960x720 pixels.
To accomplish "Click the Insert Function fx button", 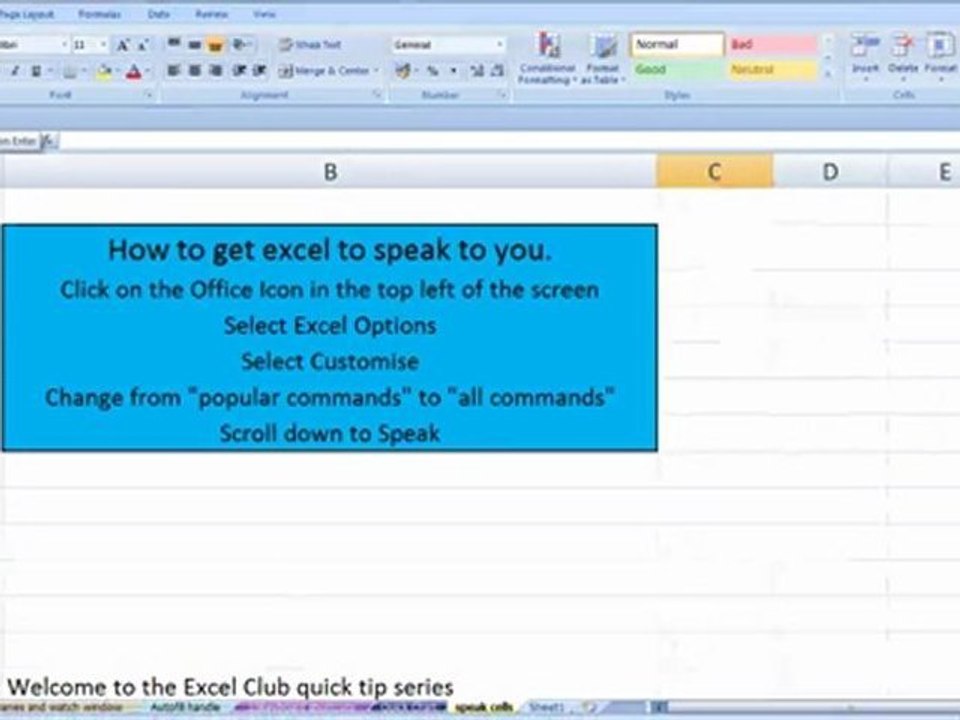I will [50, 141].
